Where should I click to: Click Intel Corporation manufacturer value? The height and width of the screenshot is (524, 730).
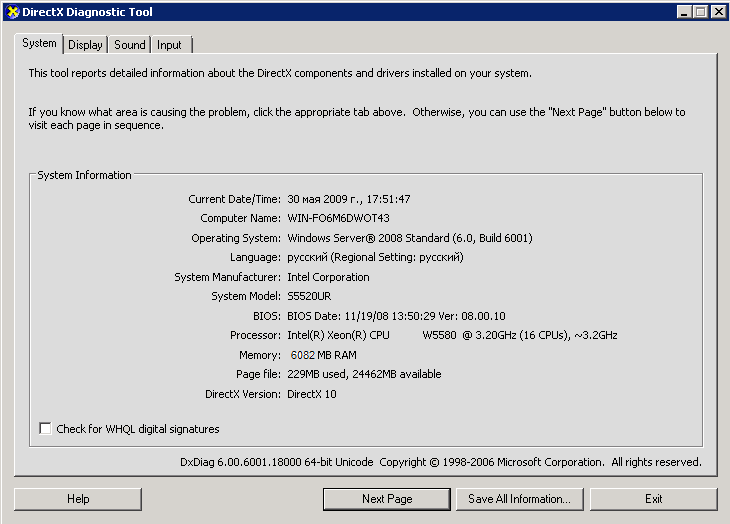[328, 277]
